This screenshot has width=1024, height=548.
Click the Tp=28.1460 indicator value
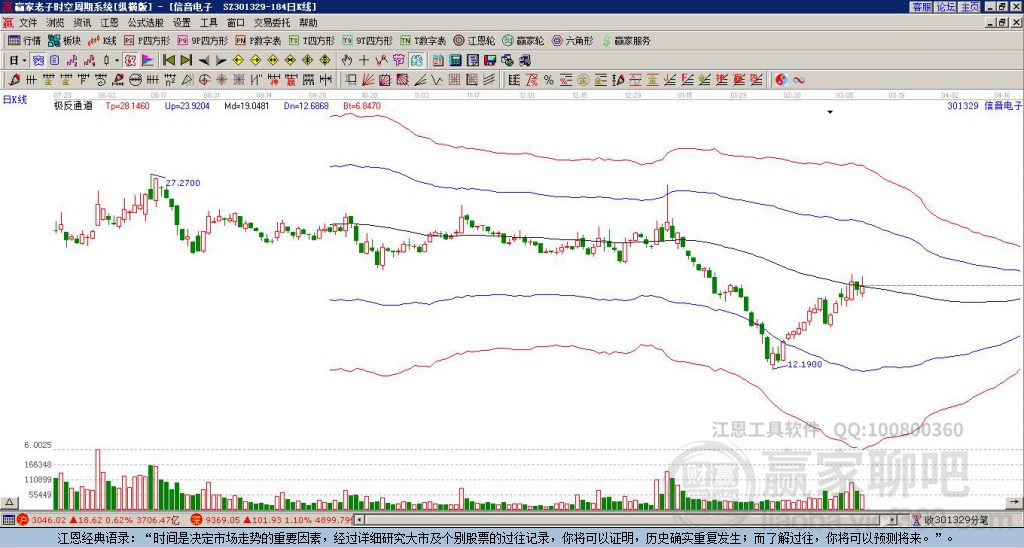(127, 106)
